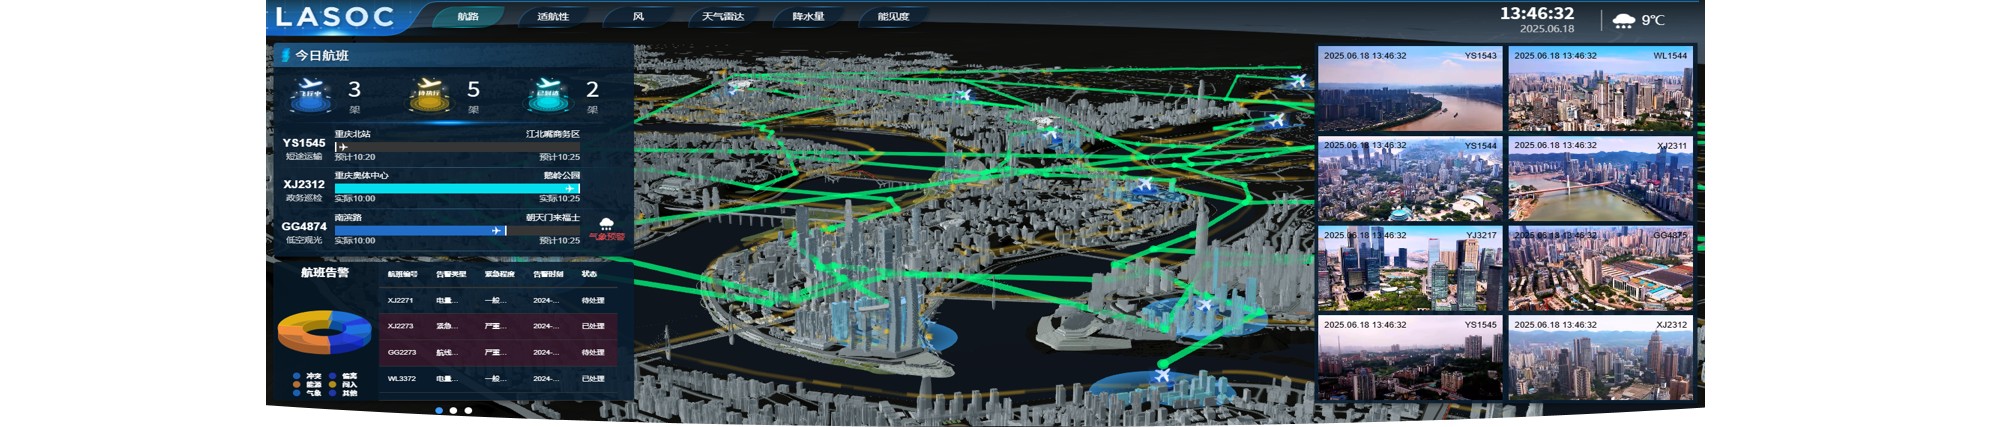Click the yellow pending-flight (待飞行) status icon
The height and width of the screenshot is (427, 2000).
pos(429,92)
